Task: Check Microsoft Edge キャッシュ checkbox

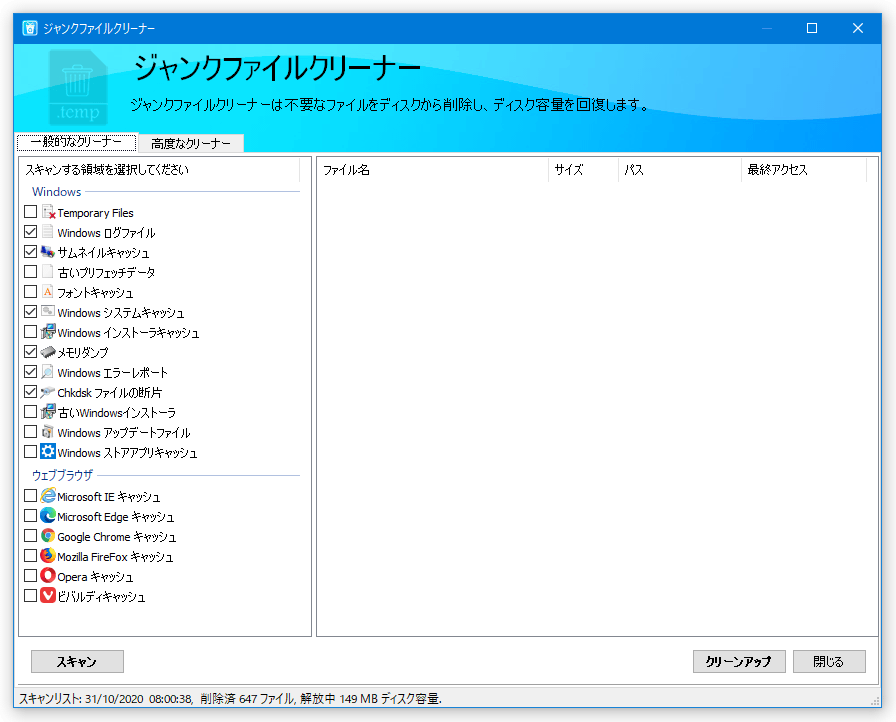Action: point(31,516)
